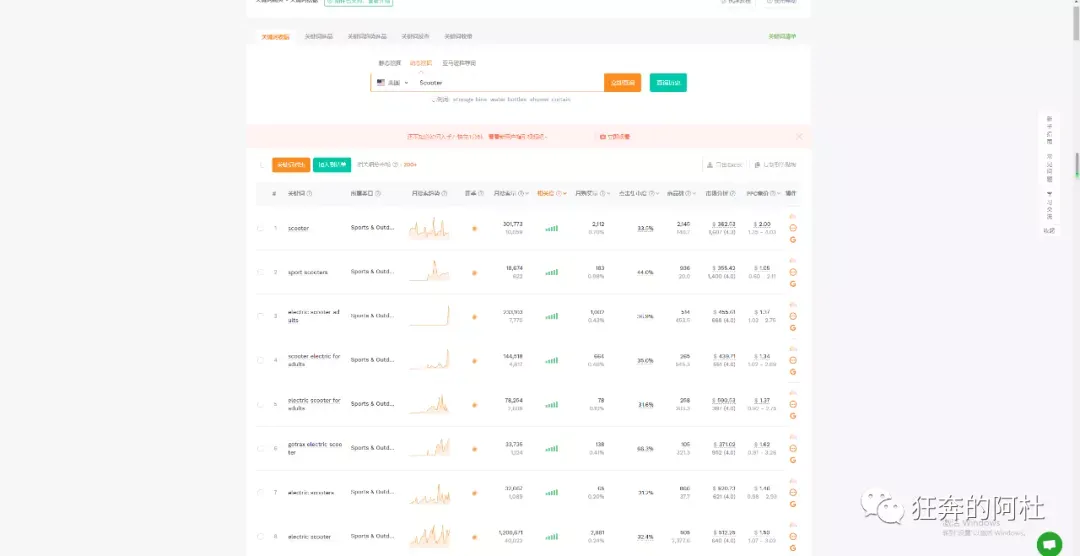Viewport: 1080px width, 556px height.
Task: Open the green chat bubble widget
Action: [x=1050, y=544]
